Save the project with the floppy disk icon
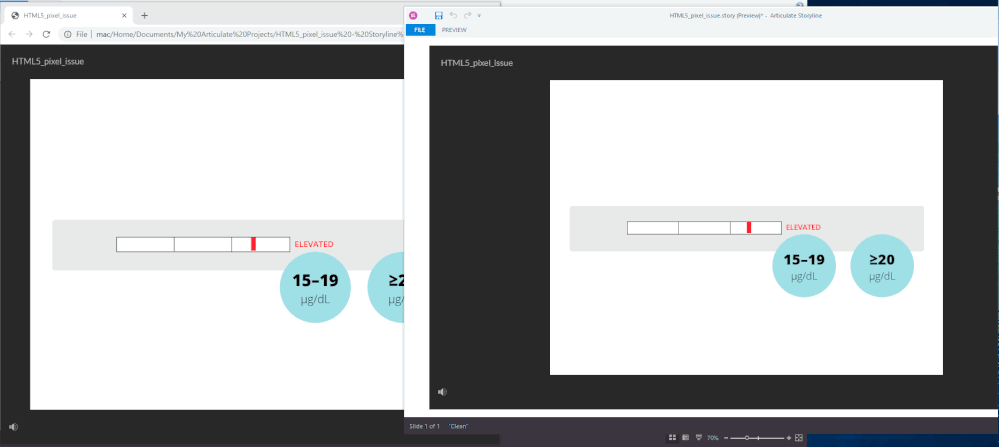 [438, 15]
